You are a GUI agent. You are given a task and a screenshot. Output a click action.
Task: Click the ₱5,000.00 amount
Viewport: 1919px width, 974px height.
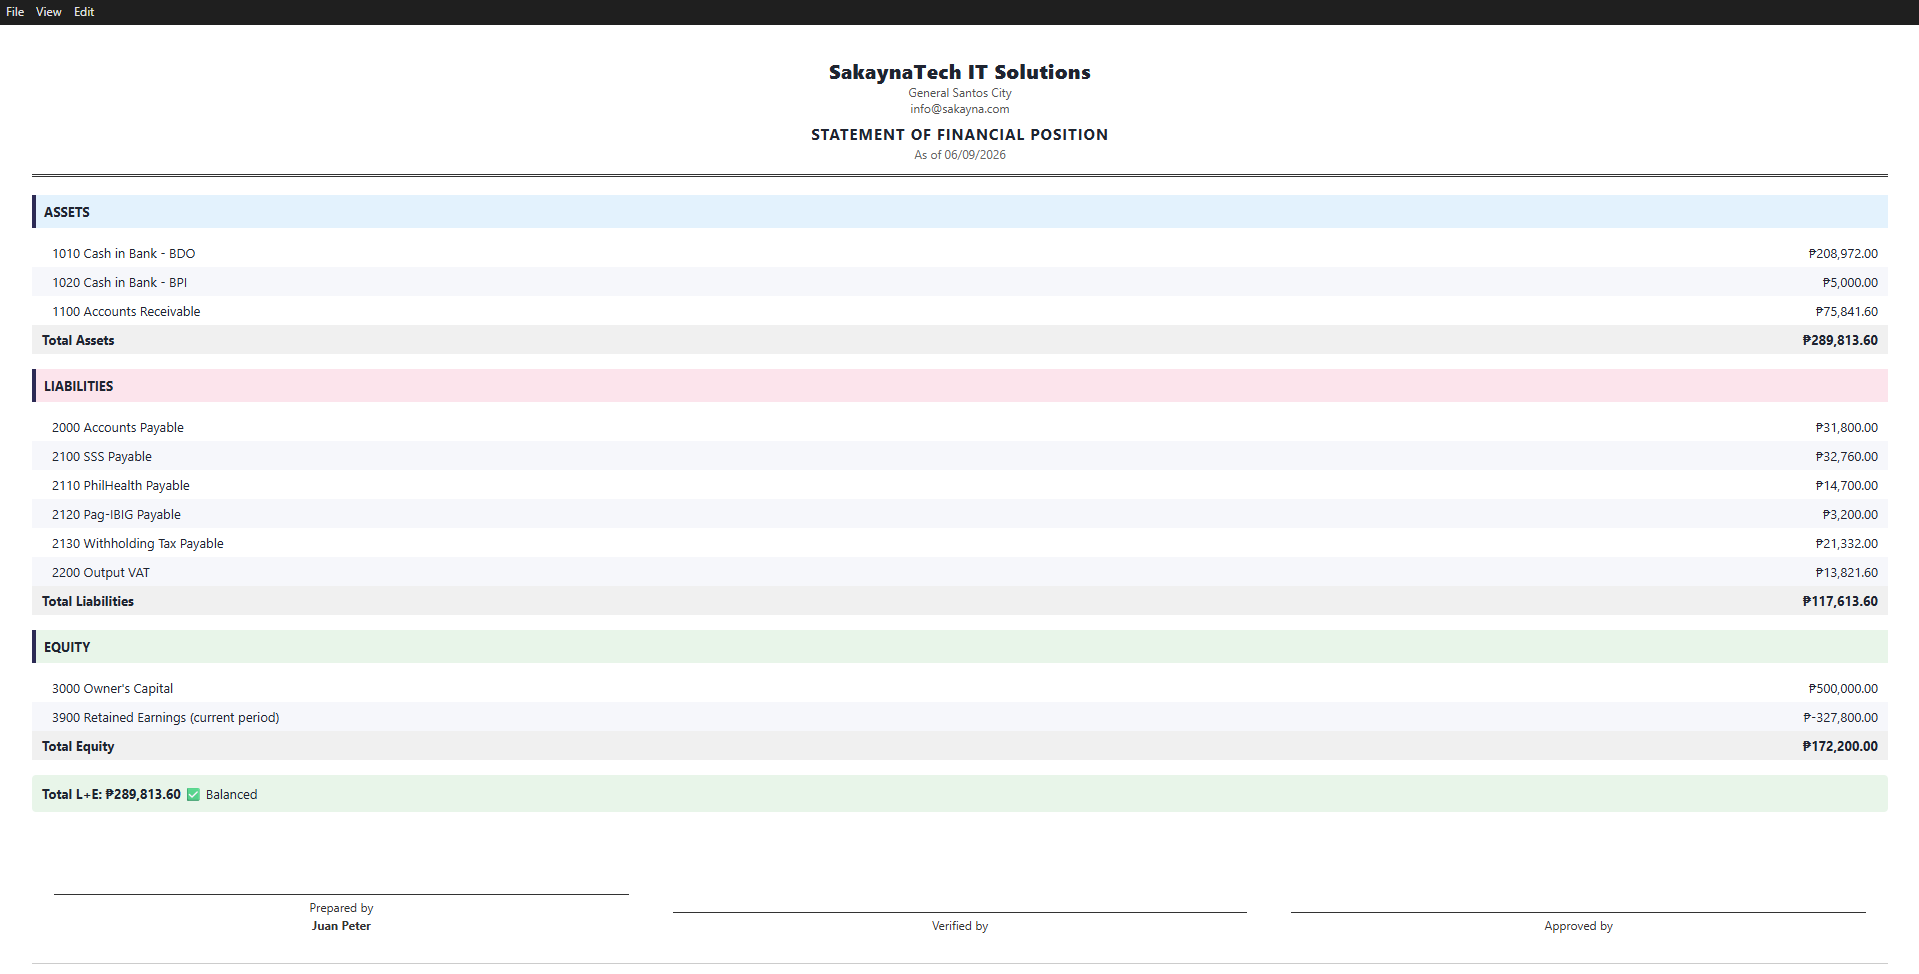[1850, 283]
